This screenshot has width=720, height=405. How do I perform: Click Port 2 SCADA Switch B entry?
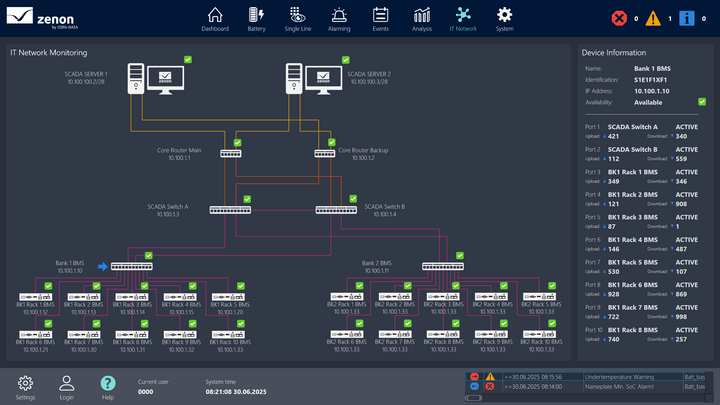tap(642, 154)
